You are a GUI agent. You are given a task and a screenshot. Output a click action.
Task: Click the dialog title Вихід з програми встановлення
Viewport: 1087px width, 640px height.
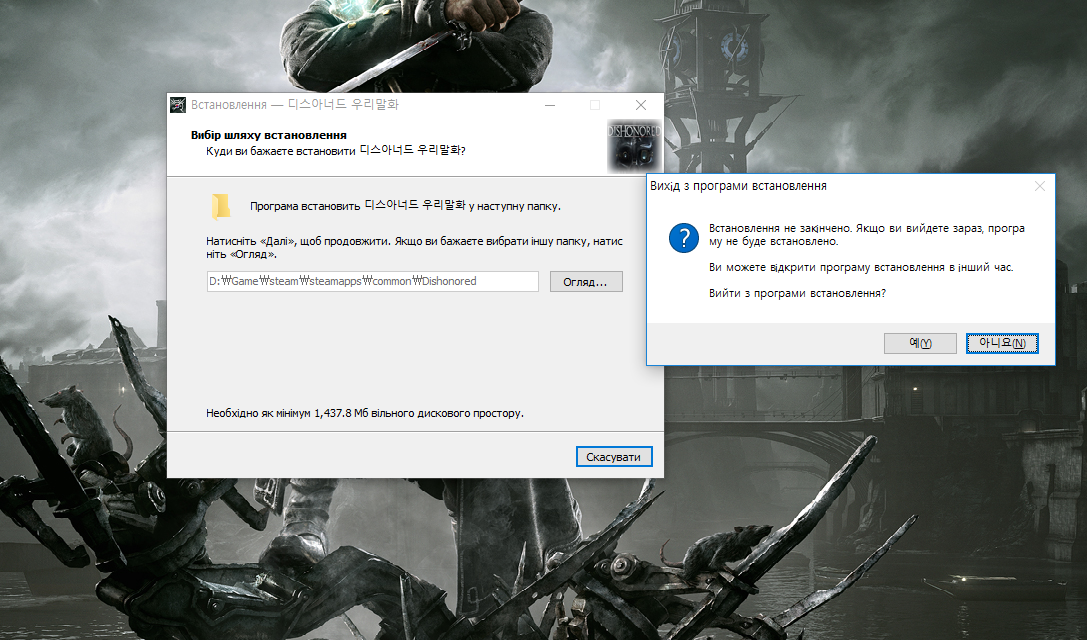pyautogui.click(x=738, y=186)
